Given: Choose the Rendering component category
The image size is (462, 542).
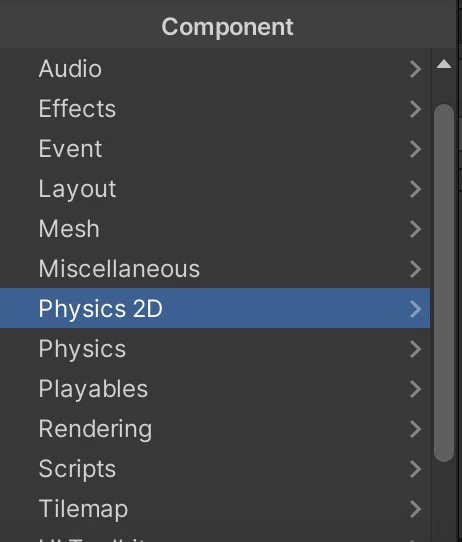Looking at the screenshot, I should (x=215, y=429).
